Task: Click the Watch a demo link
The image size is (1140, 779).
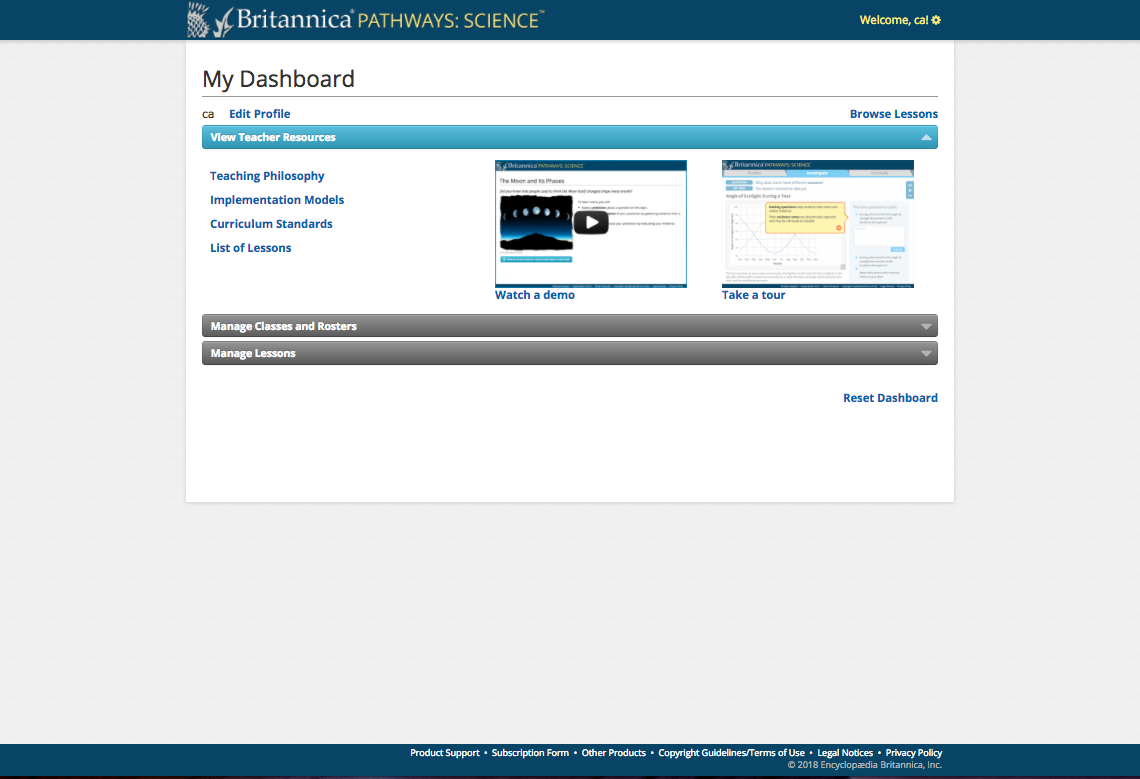Action: [x=534, y=295]
